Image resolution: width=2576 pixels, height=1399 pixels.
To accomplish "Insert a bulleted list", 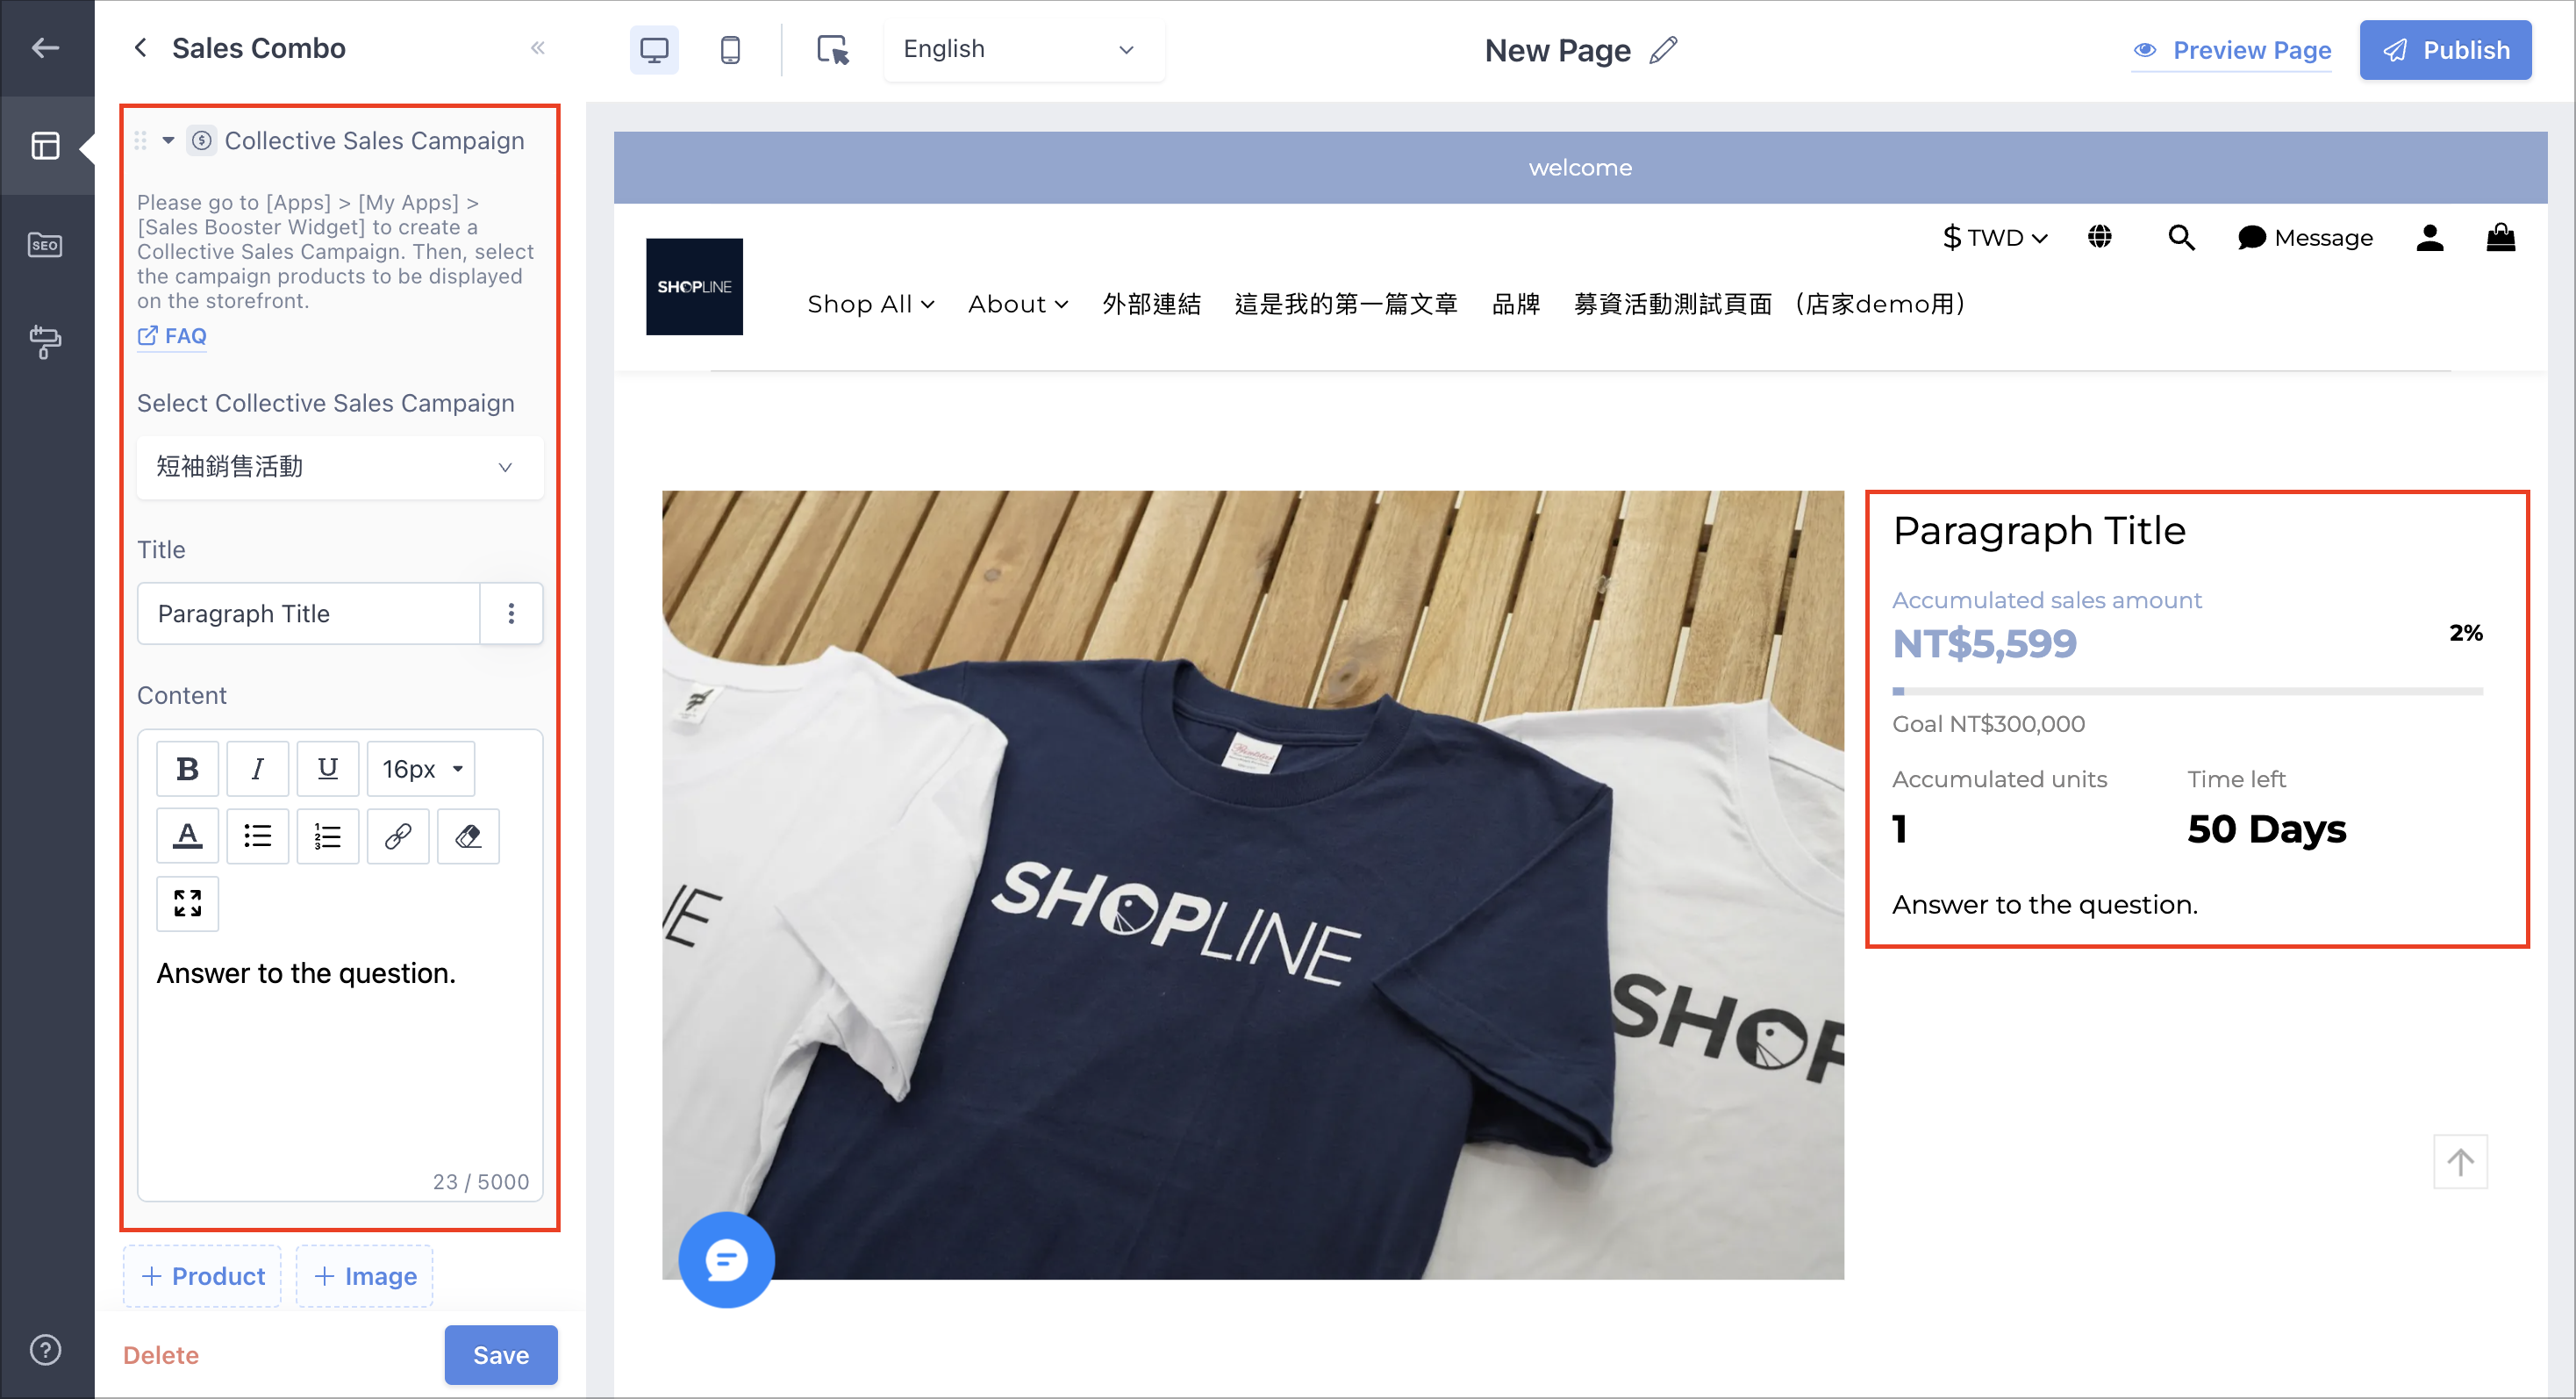I will coord(257,835).
